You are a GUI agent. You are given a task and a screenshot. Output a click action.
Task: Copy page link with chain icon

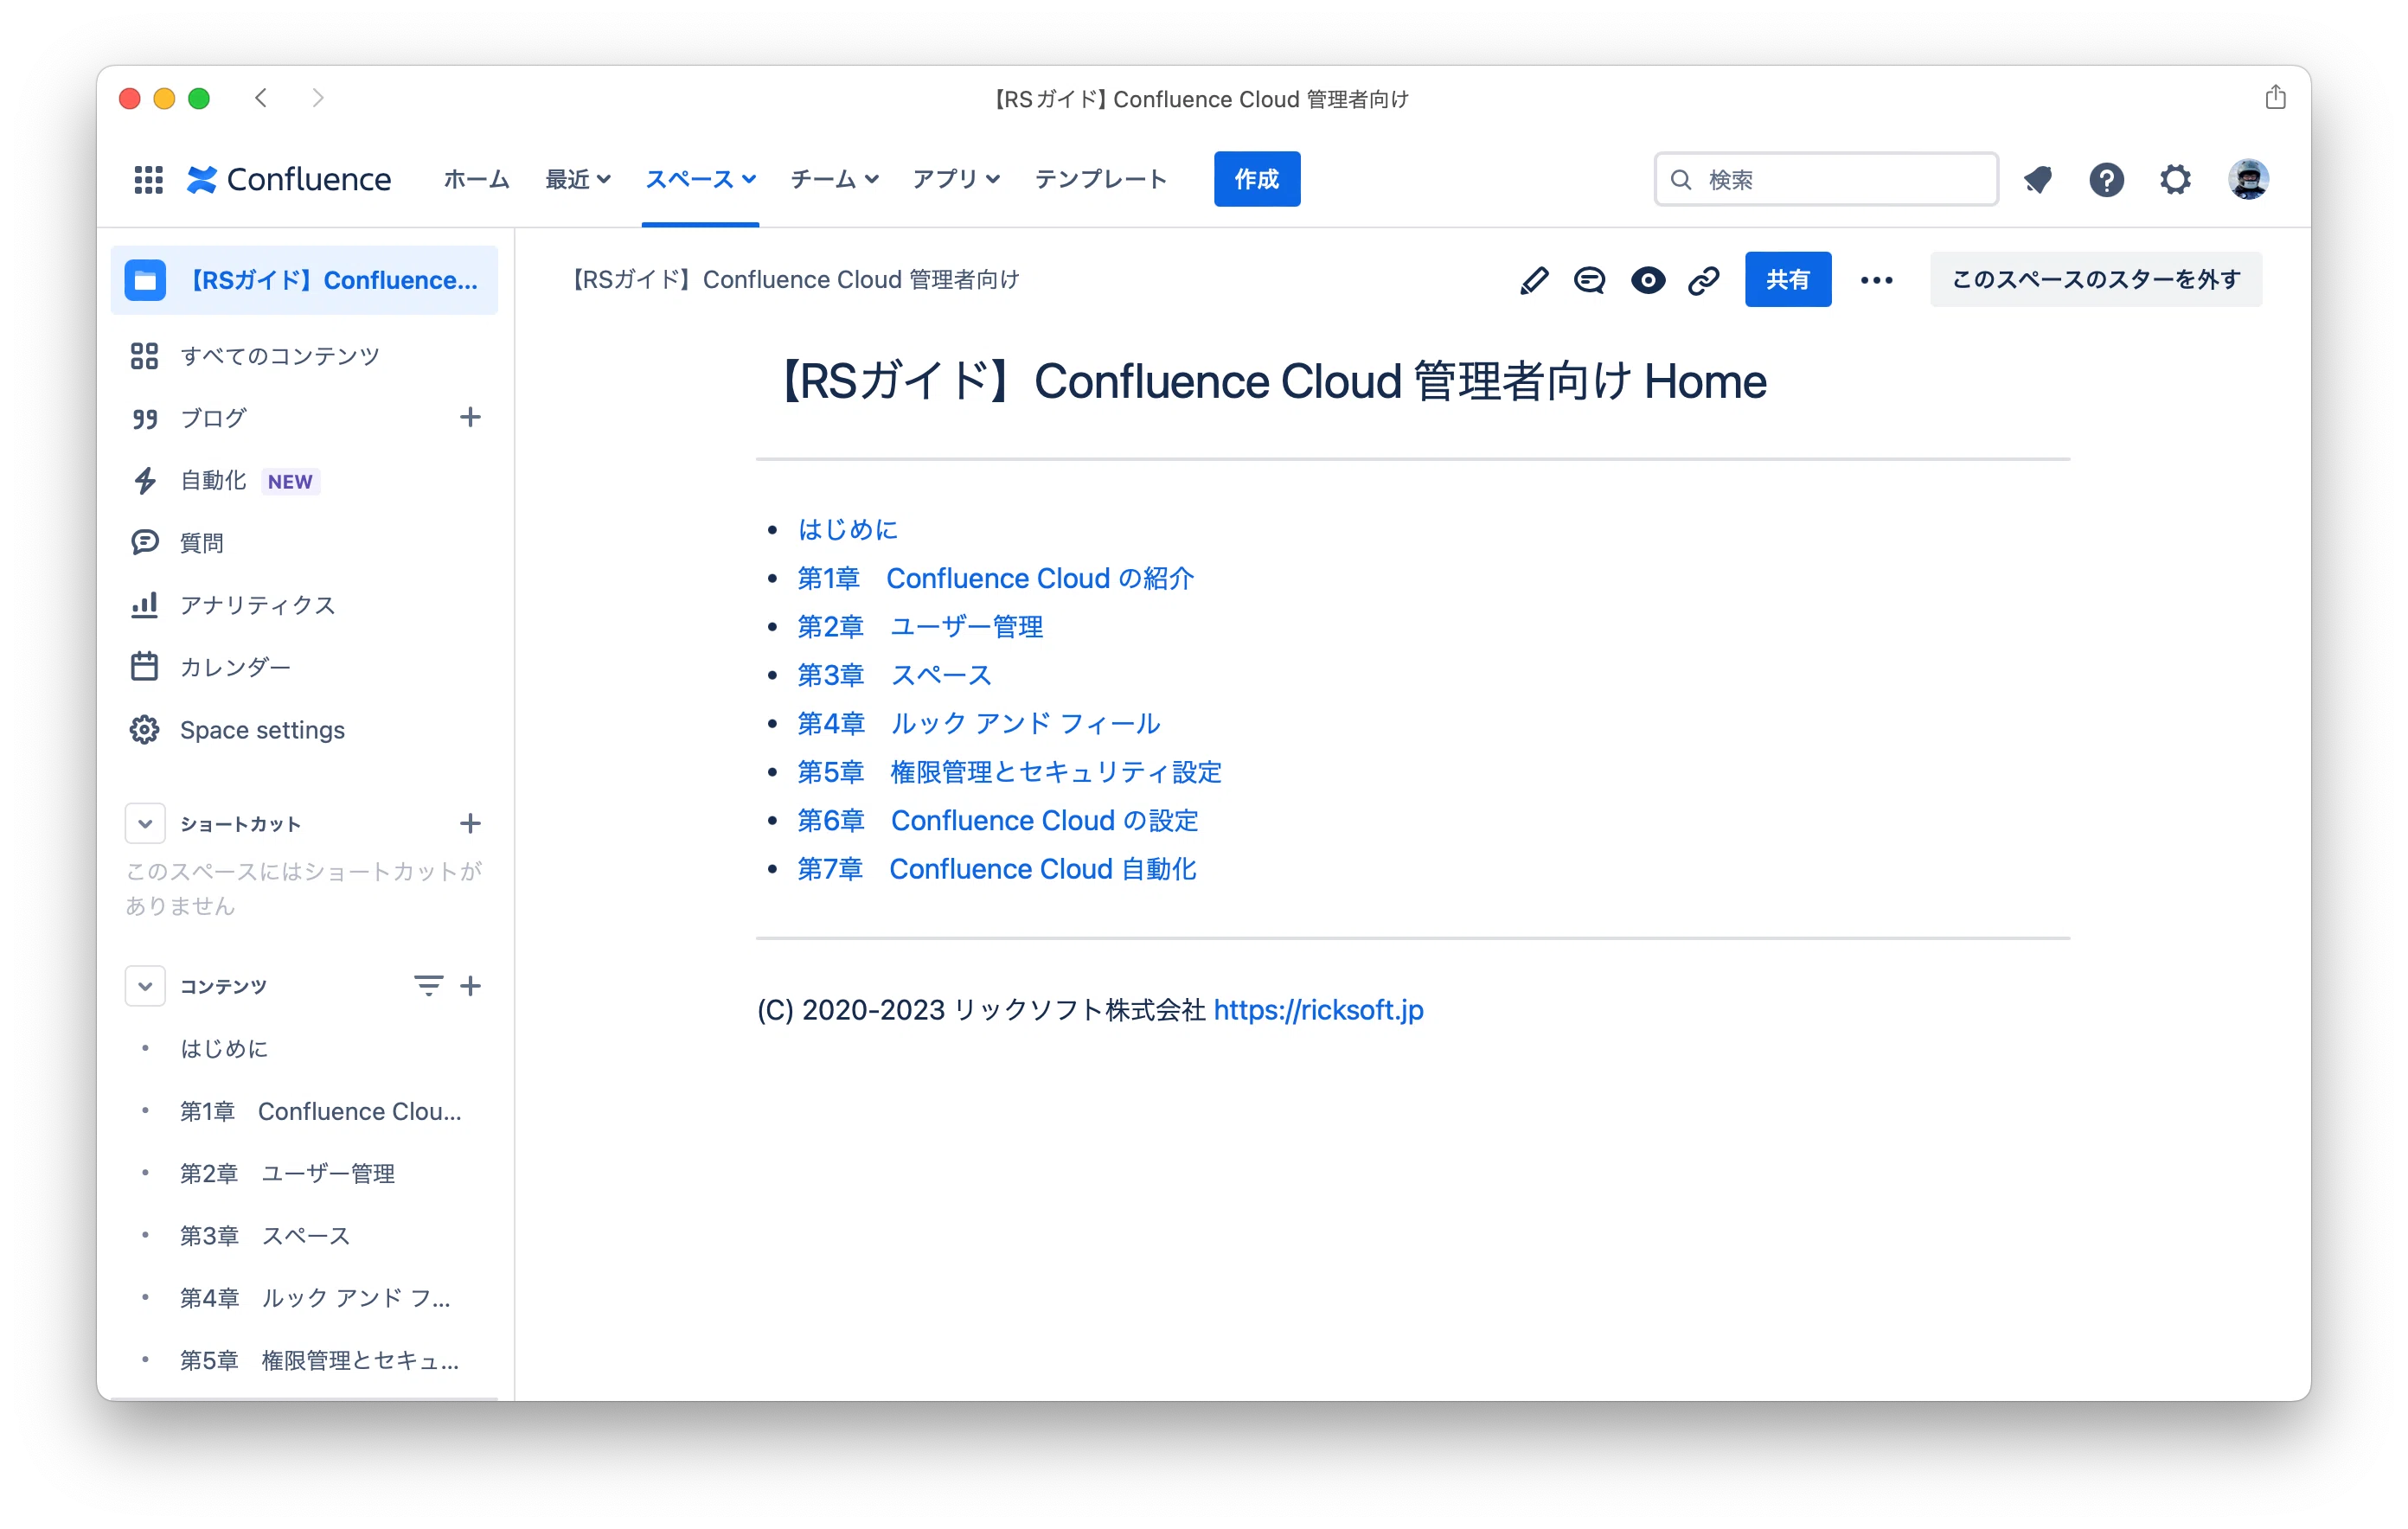click(x=1704, y=280)
